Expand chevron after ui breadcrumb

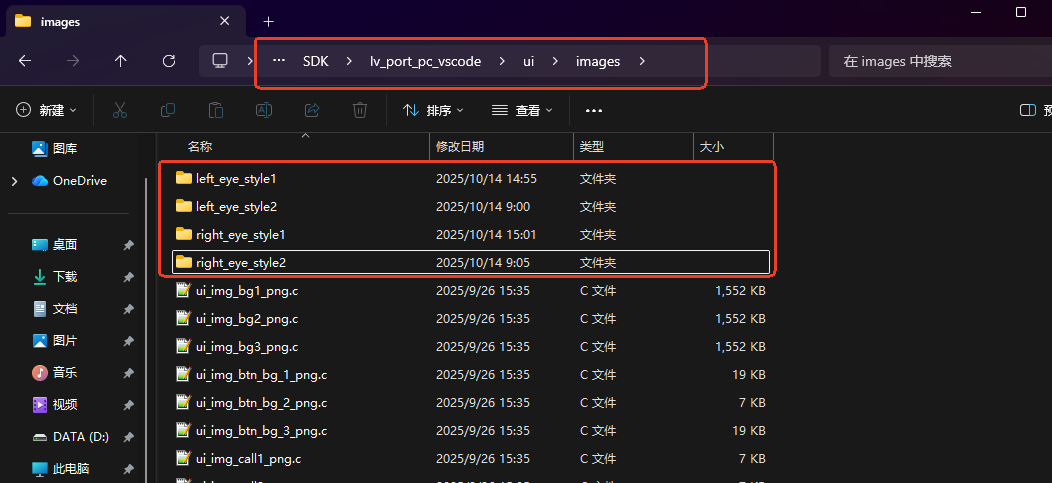[555, 61]
